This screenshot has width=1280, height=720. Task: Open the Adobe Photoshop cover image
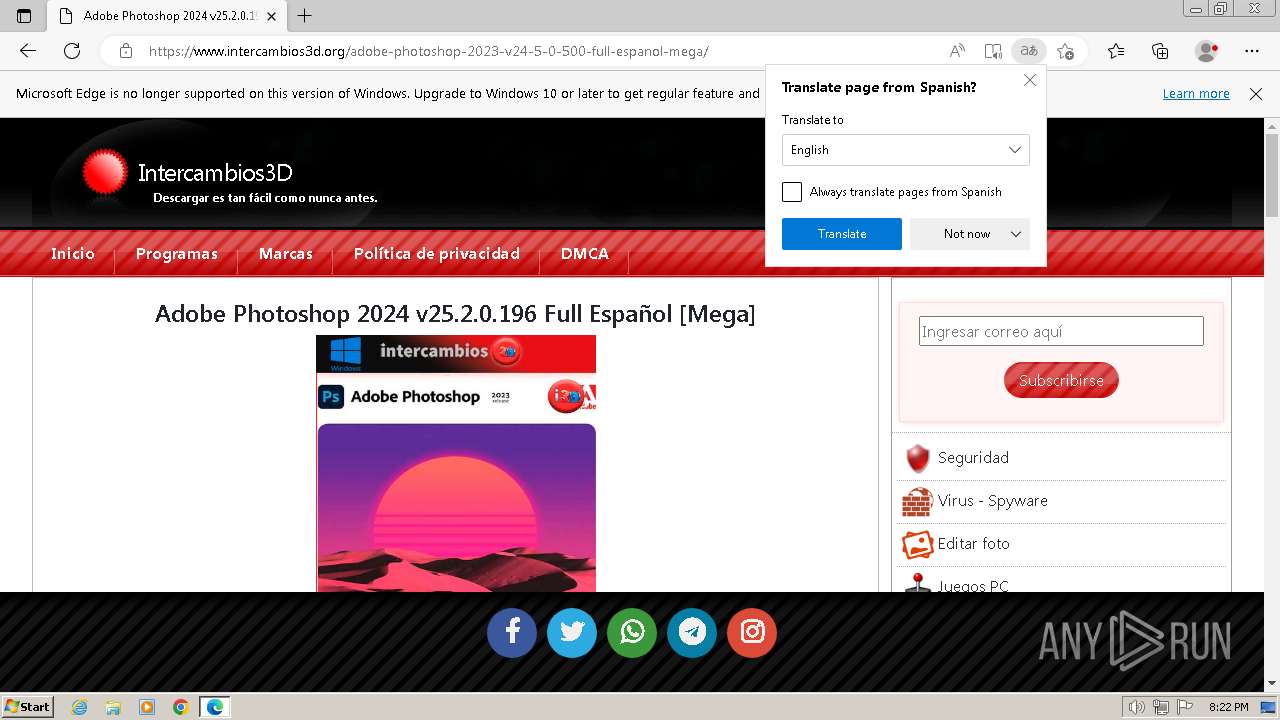pos(456,463)
